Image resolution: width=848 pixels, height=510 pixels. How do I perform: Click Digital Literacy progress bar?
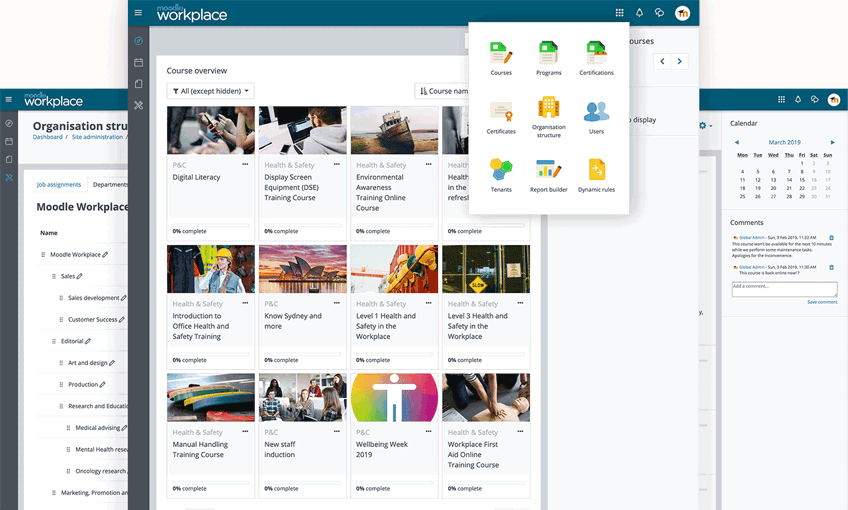tap(211, 225)
